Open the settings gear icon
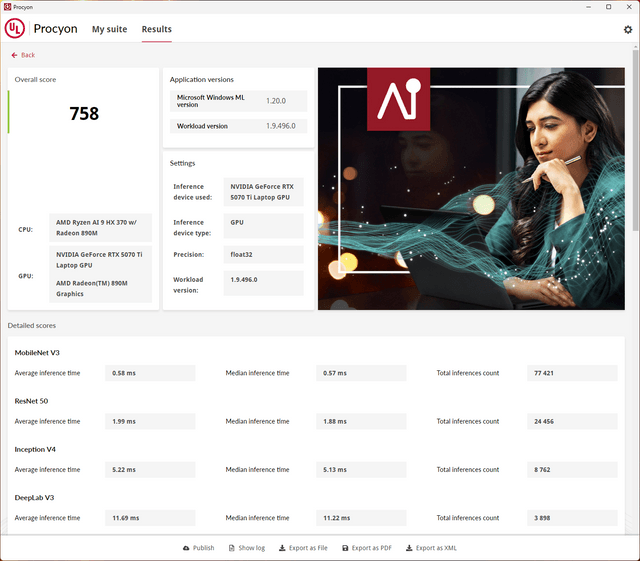 click(x=628, y=29)
